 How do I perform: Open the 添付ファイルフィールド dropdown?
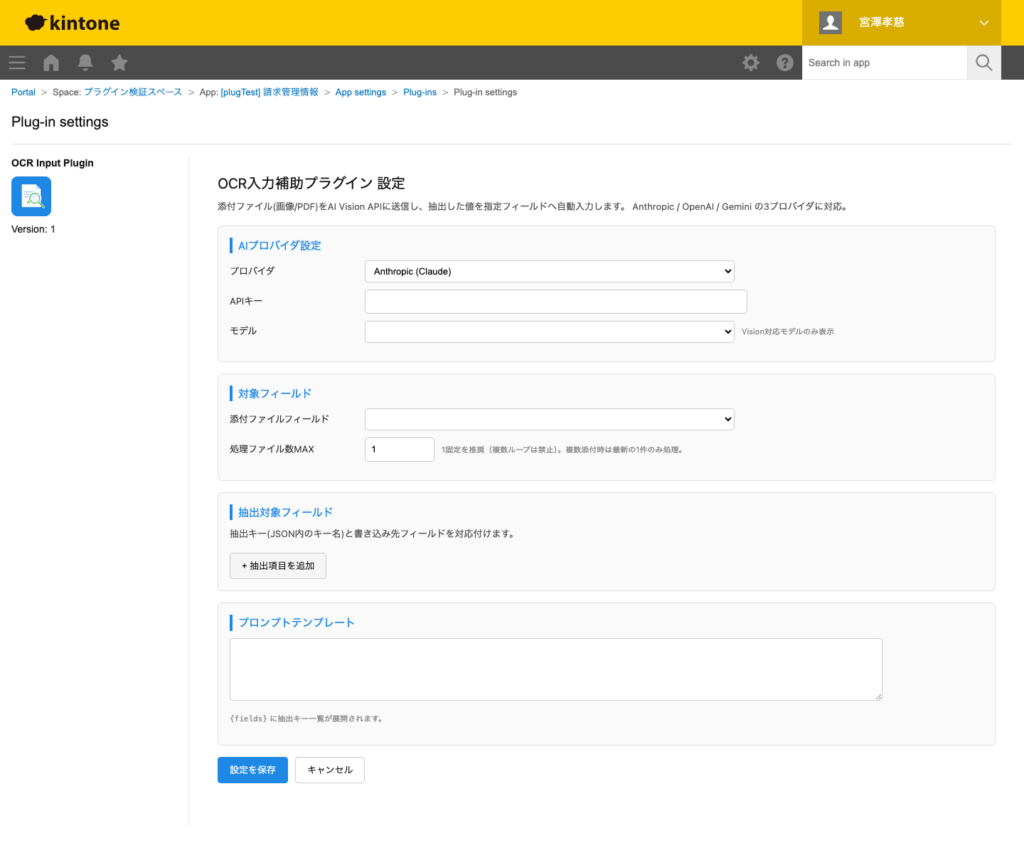click(549, 419)
